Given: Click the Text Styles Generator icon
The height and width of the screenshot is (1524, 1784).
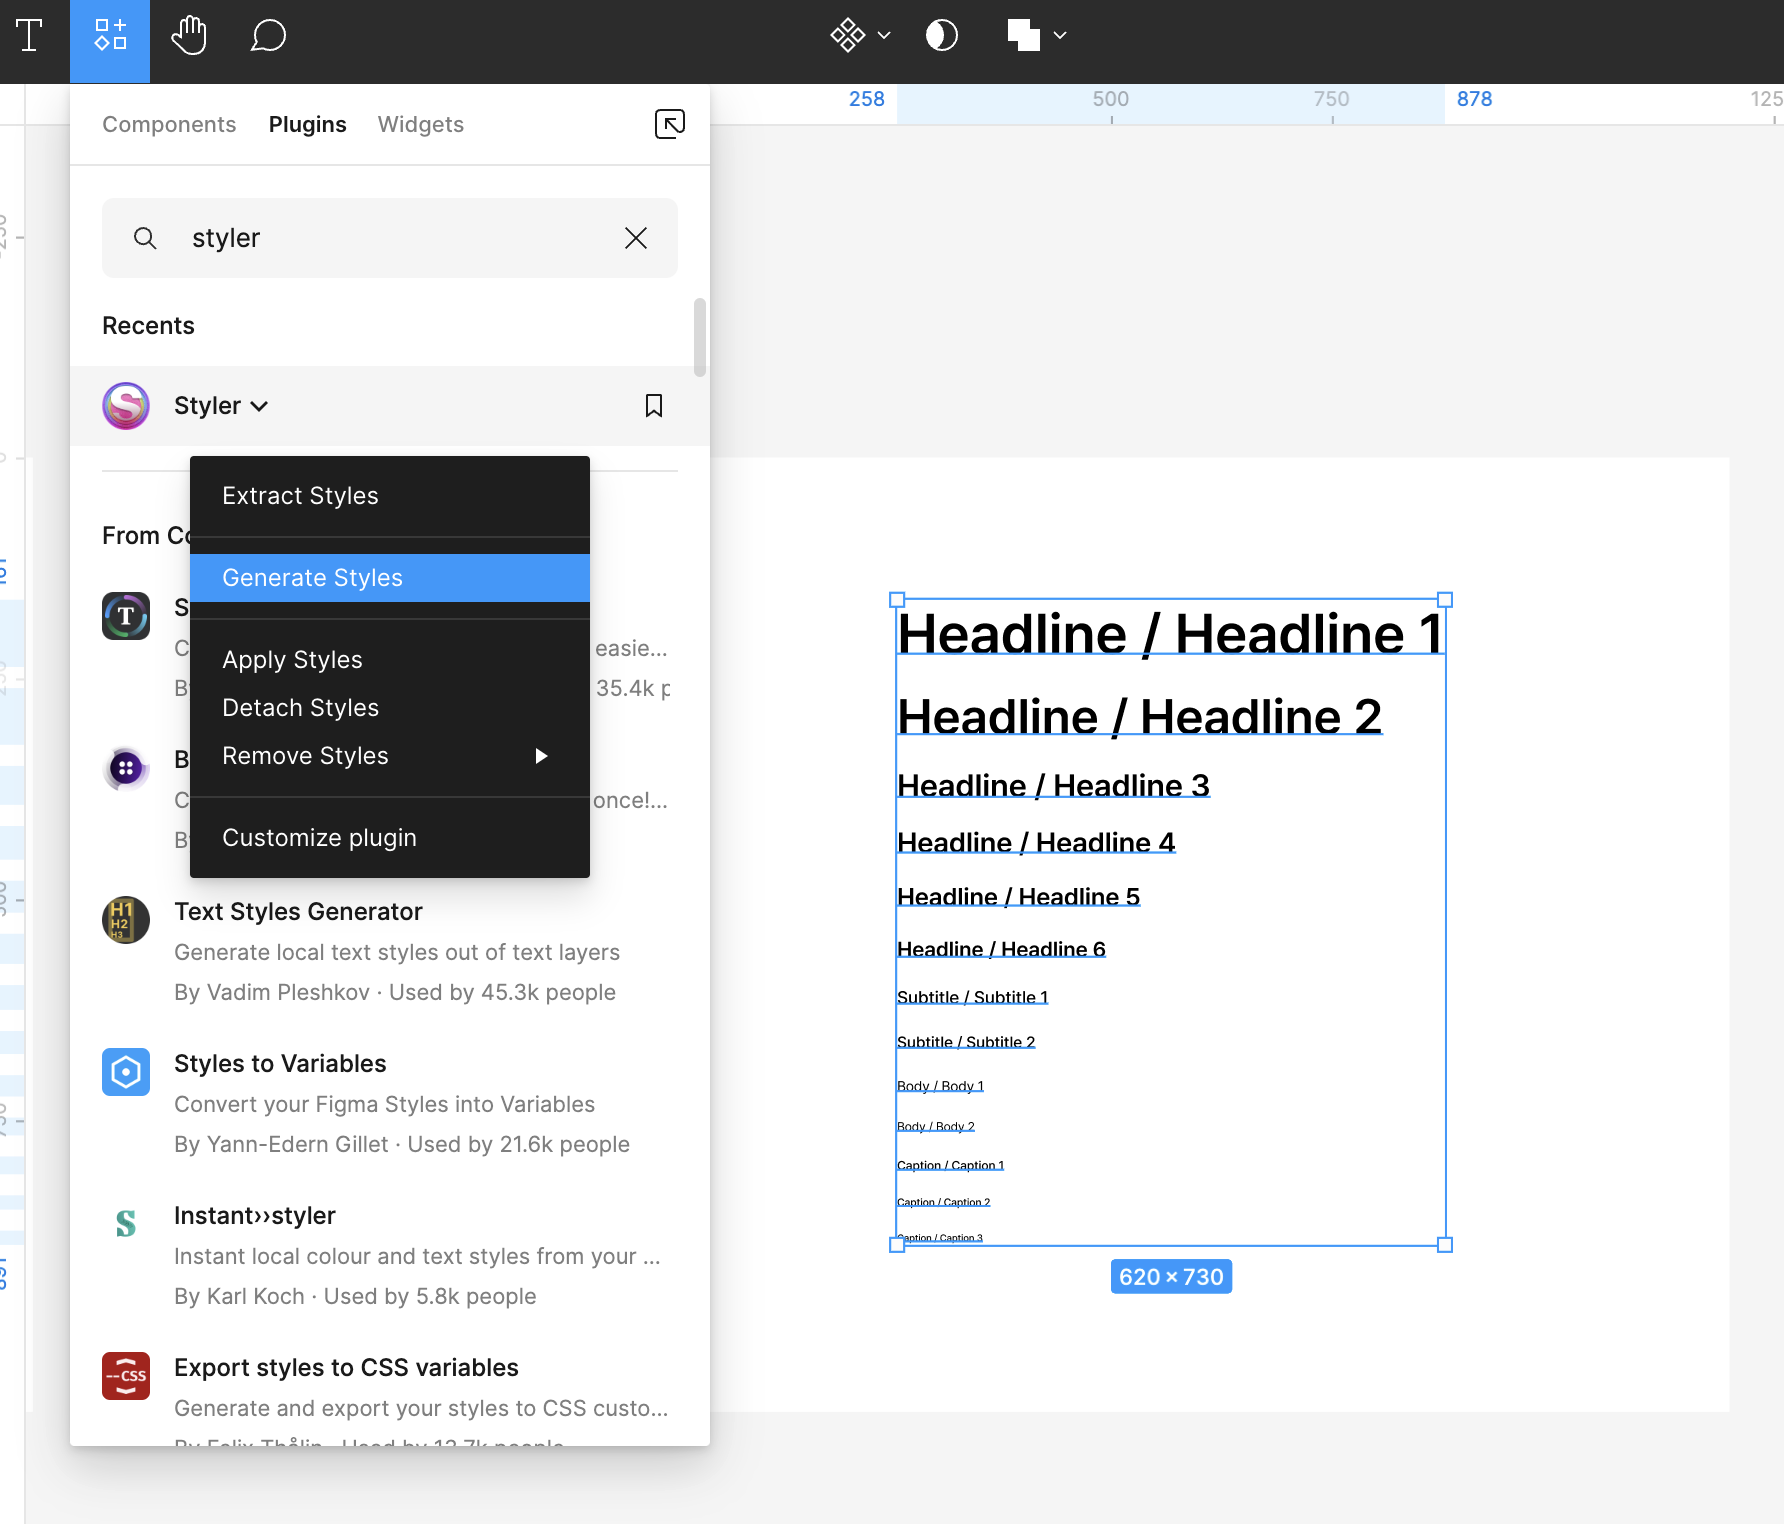Looking at the screenshot, I should [x=126, y=920].
